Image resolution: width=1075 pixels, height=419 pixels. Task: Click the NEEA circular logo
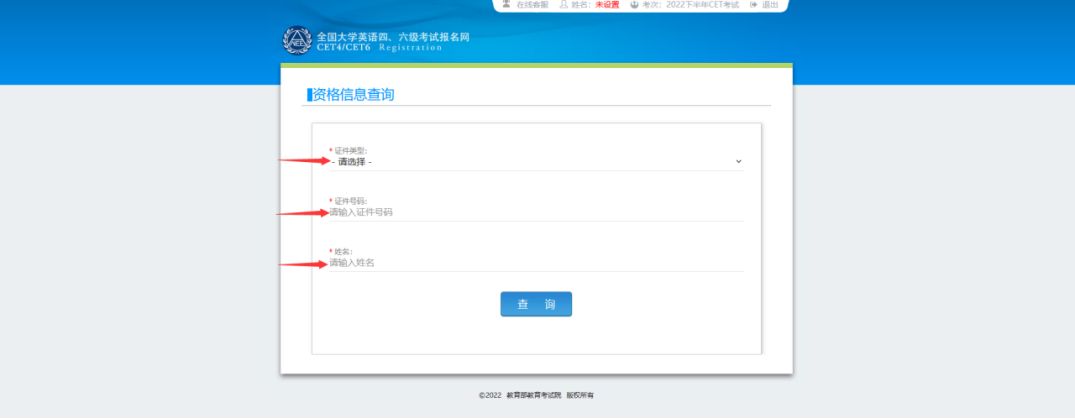tap(297, 41)
